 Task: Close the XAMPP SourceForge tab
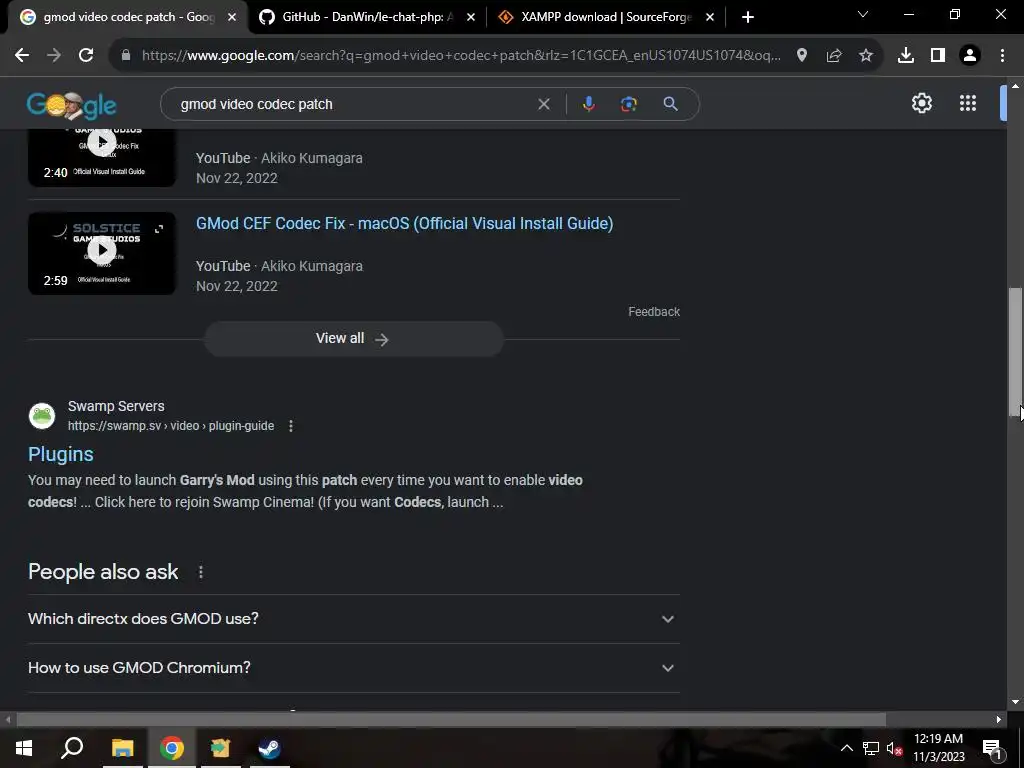click(710, 18)
